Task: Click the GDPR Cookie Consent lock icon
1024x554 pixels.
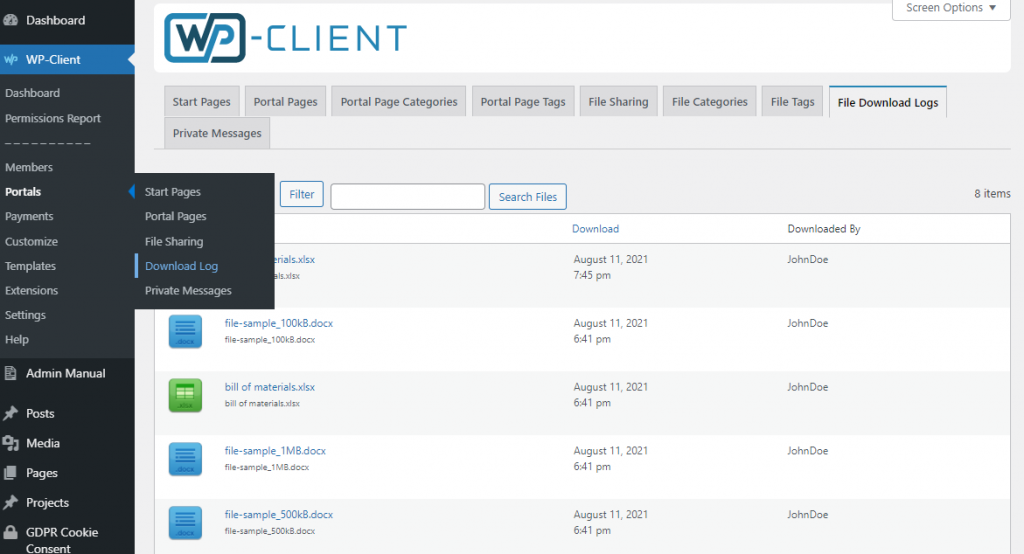Action: click(10, 532)
